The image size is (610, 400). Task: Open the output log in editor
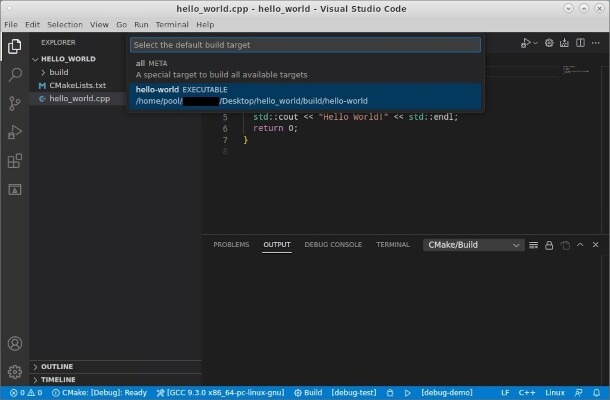[x=565, y=245]
